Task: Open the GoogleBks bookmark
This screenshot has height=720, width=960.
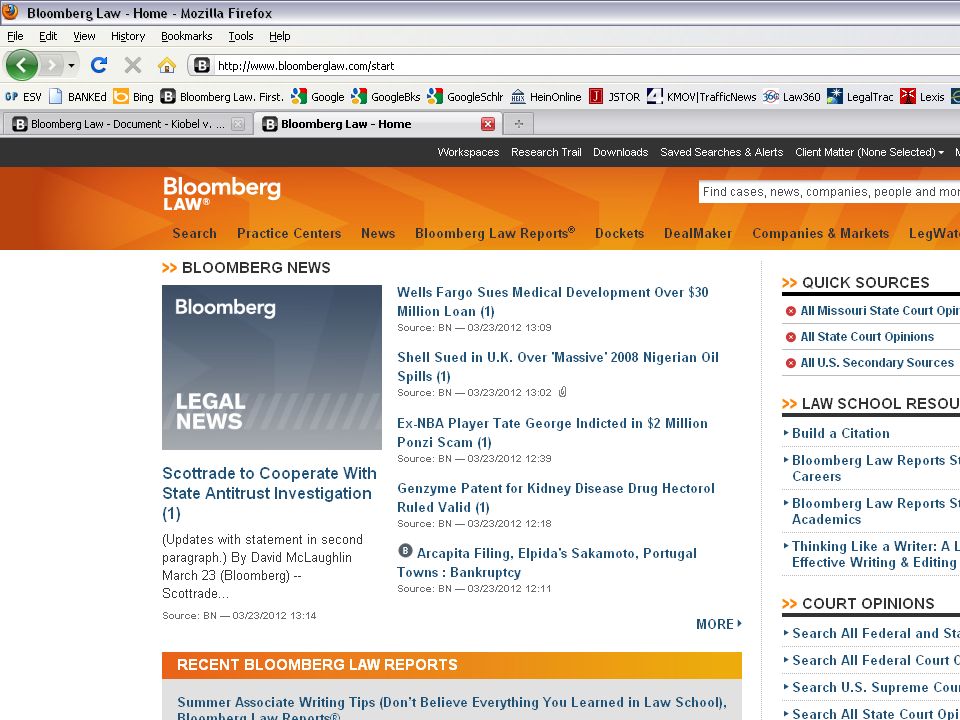Action: click(386, 97)
